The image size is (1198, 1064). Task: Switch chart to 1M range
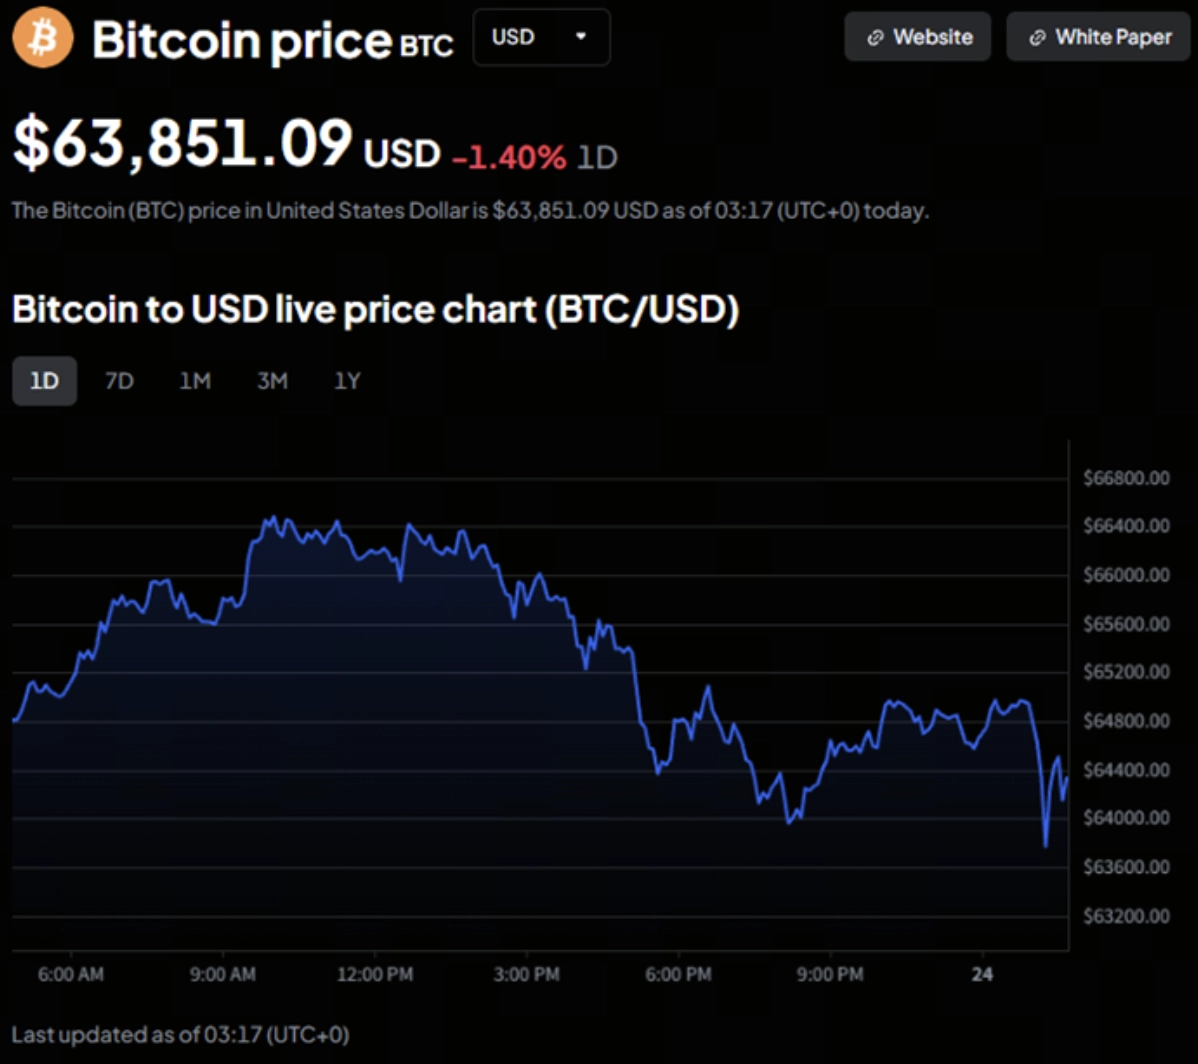(x=194, y=381)
